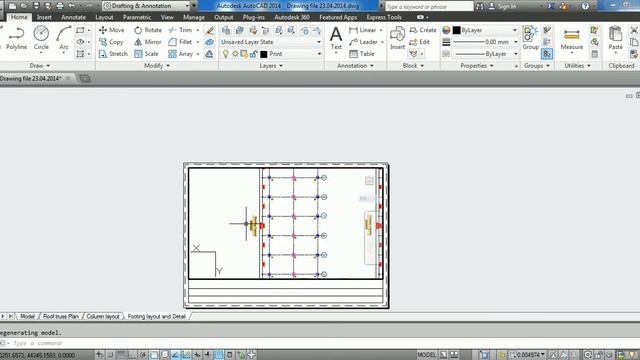Toggle the highlighted Selection Cycling status button
The width and height of the screenshot is (640, 360).
[x=219, y=355]
